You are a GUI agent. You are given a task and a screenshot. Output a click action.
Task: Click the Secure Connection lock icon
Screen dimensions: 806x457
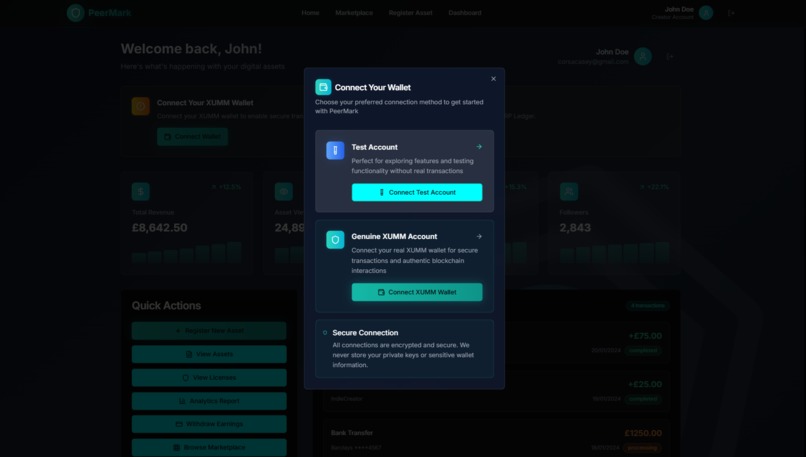pos(325,333)
